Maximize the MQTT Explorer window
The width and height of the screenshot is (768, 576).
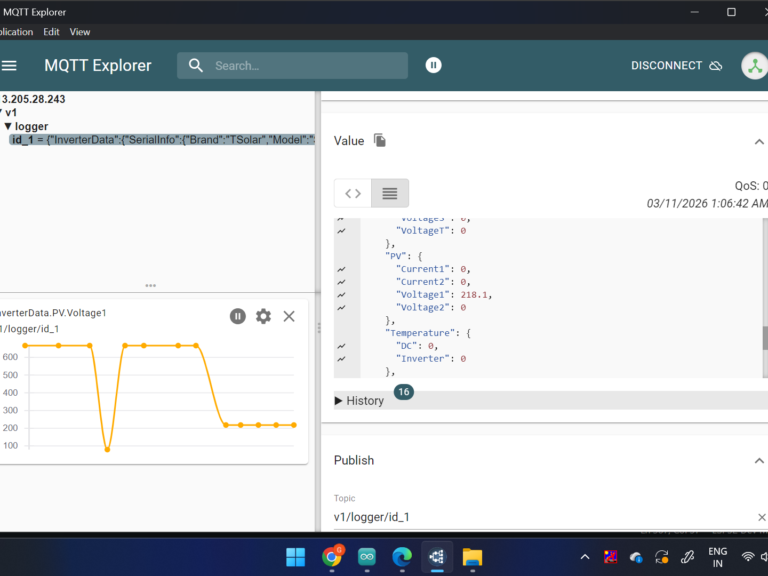tap(731, 12)
